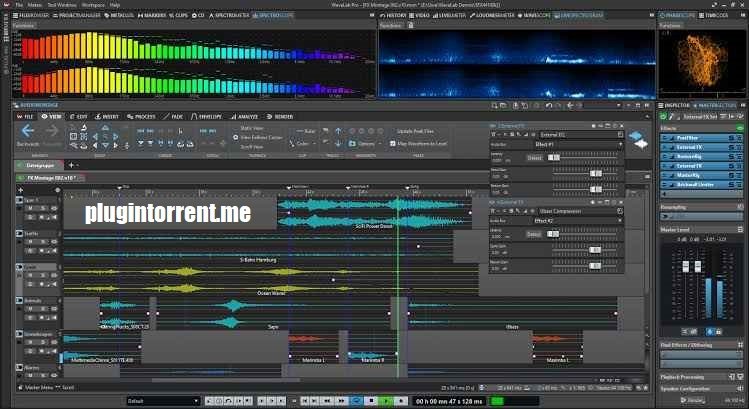
Task: Open the INSPECTOR panel tab
Action: (674, 105)
